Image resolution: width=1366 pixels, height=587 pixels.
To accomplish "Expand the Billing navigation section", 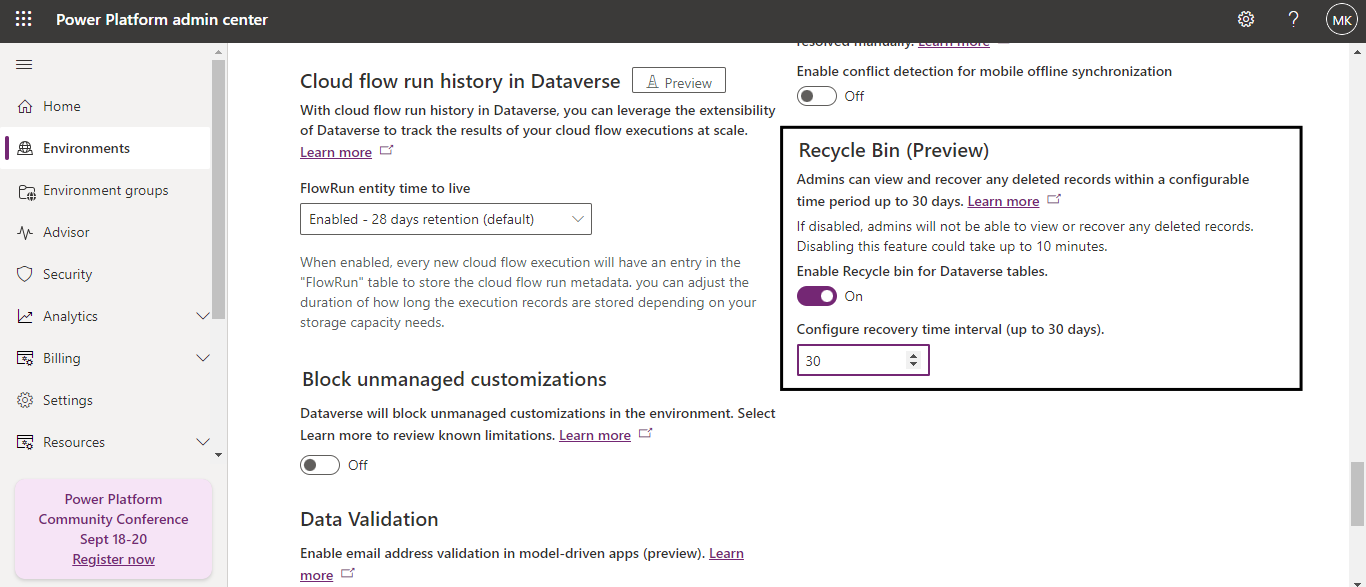I will click(203, 358).
